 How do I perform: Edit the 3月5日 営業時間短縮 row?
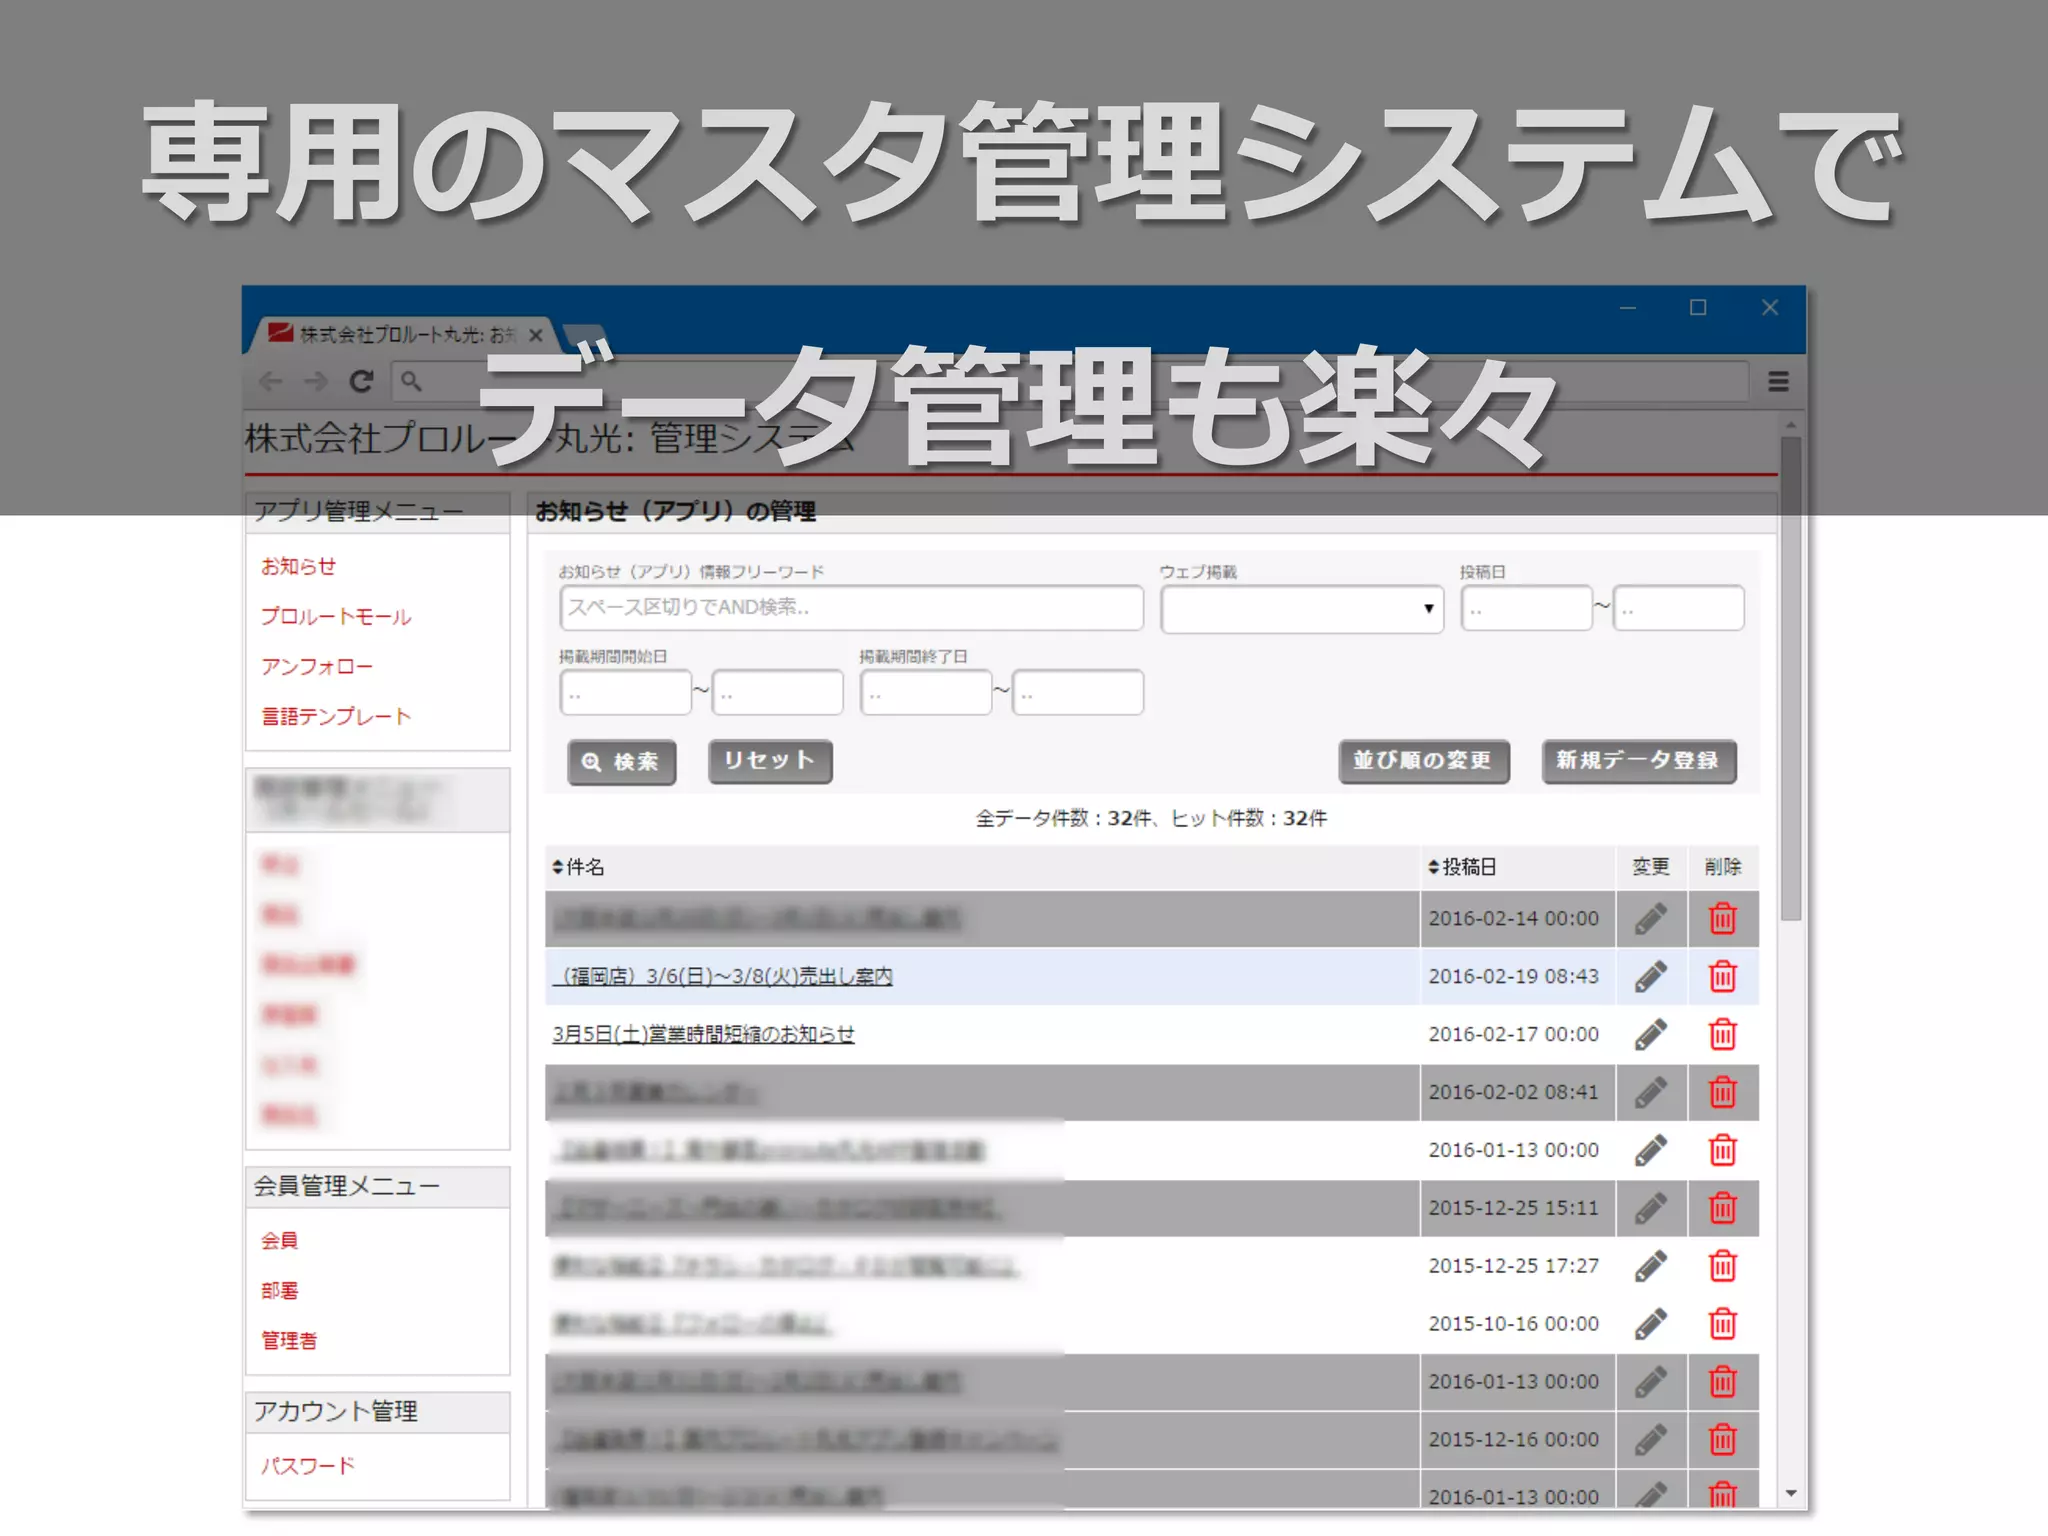click(x=1651, y=1034)
